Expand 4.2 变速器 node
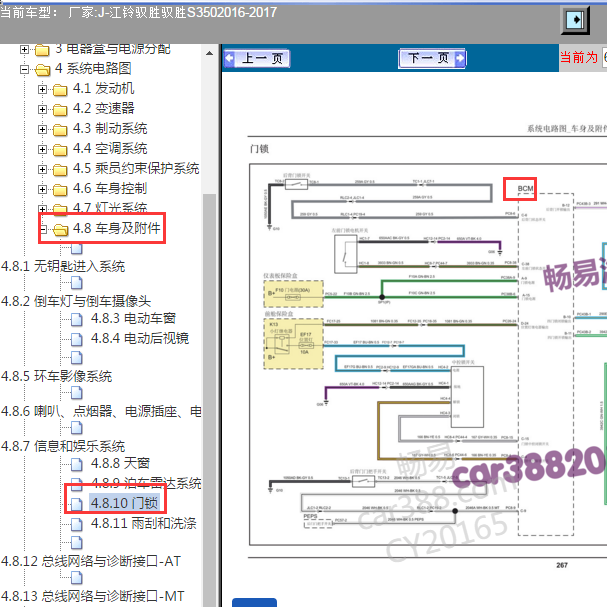 click(42, 110)
